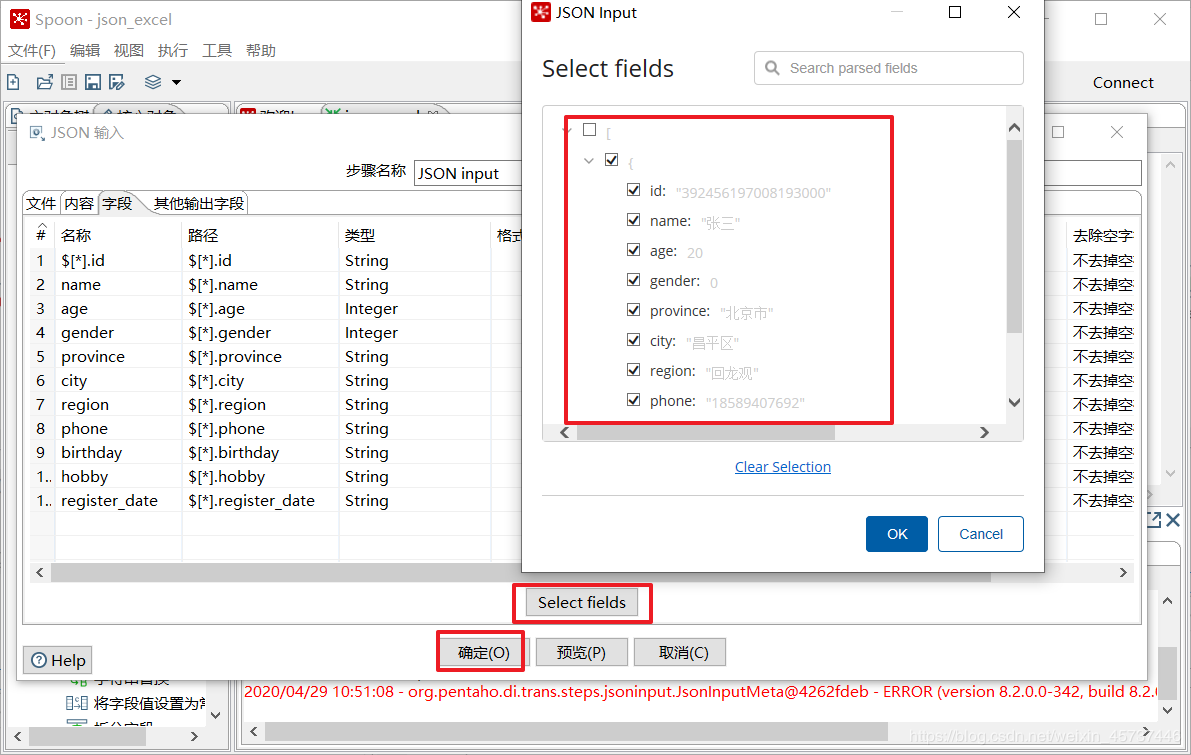Uncheck the age field checkbox

pos(633,250)
